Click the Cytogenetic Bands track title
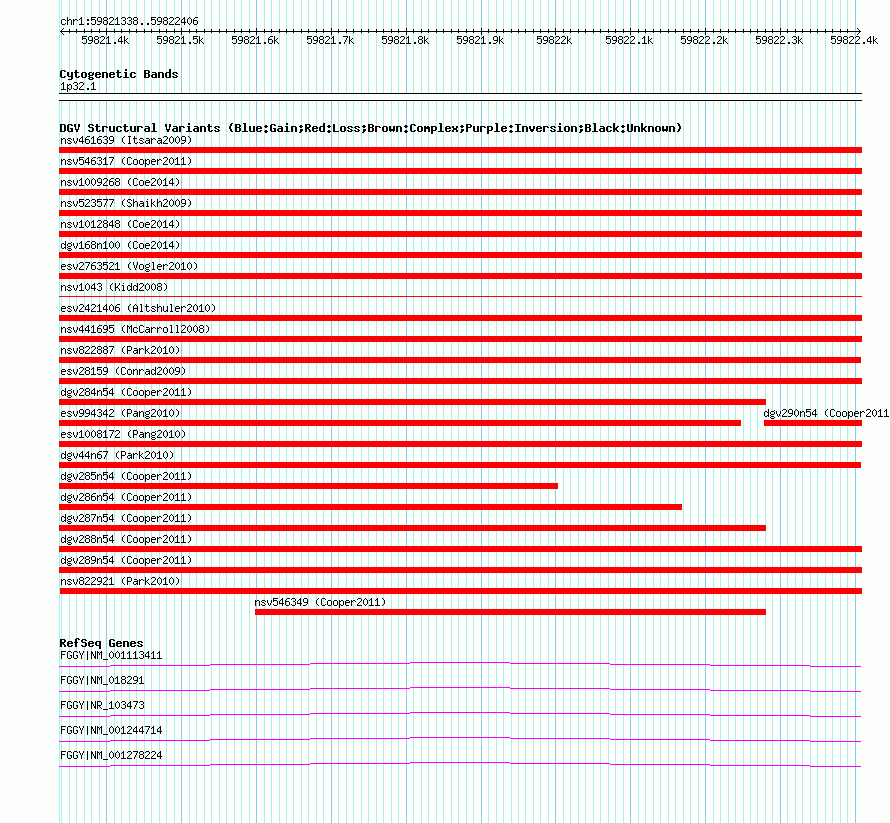 point(119,74)
